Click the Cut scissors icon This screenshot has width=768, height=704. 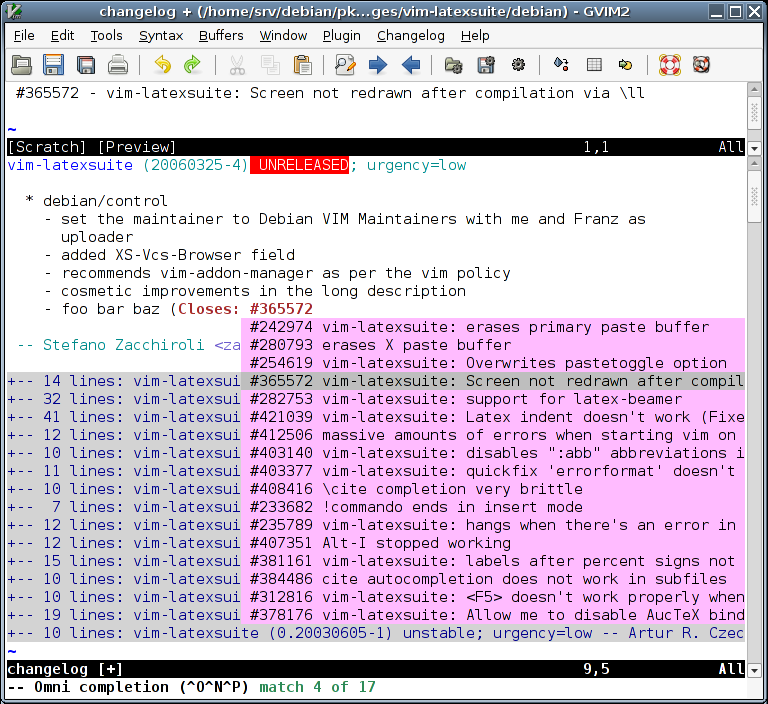(x=237, y=65)
